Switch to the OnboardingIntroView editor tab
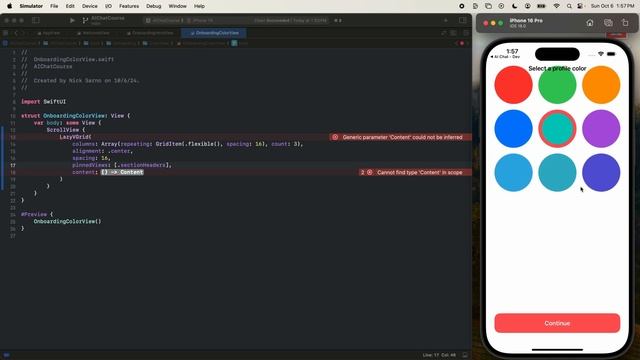 tap(149, 33)
